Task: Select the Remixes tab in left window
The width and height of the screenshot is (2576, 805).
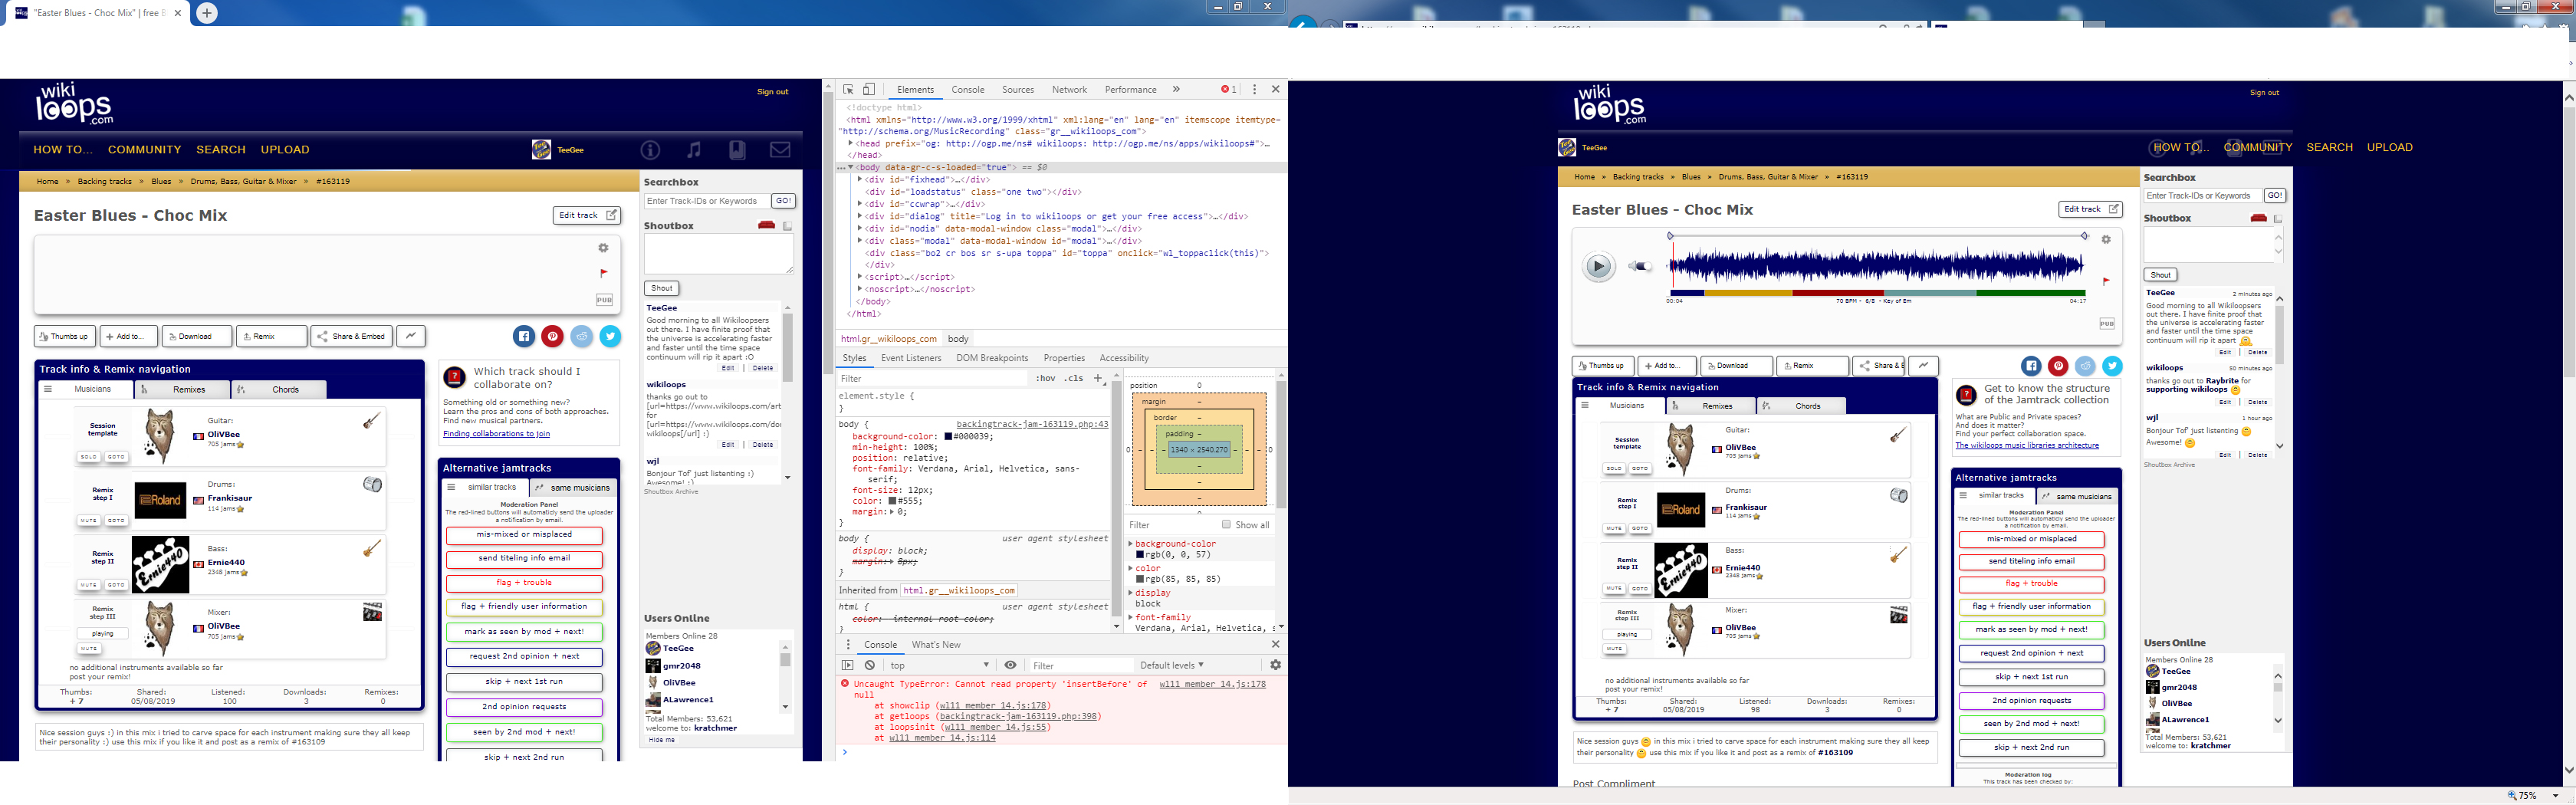Action: point(183,390)
